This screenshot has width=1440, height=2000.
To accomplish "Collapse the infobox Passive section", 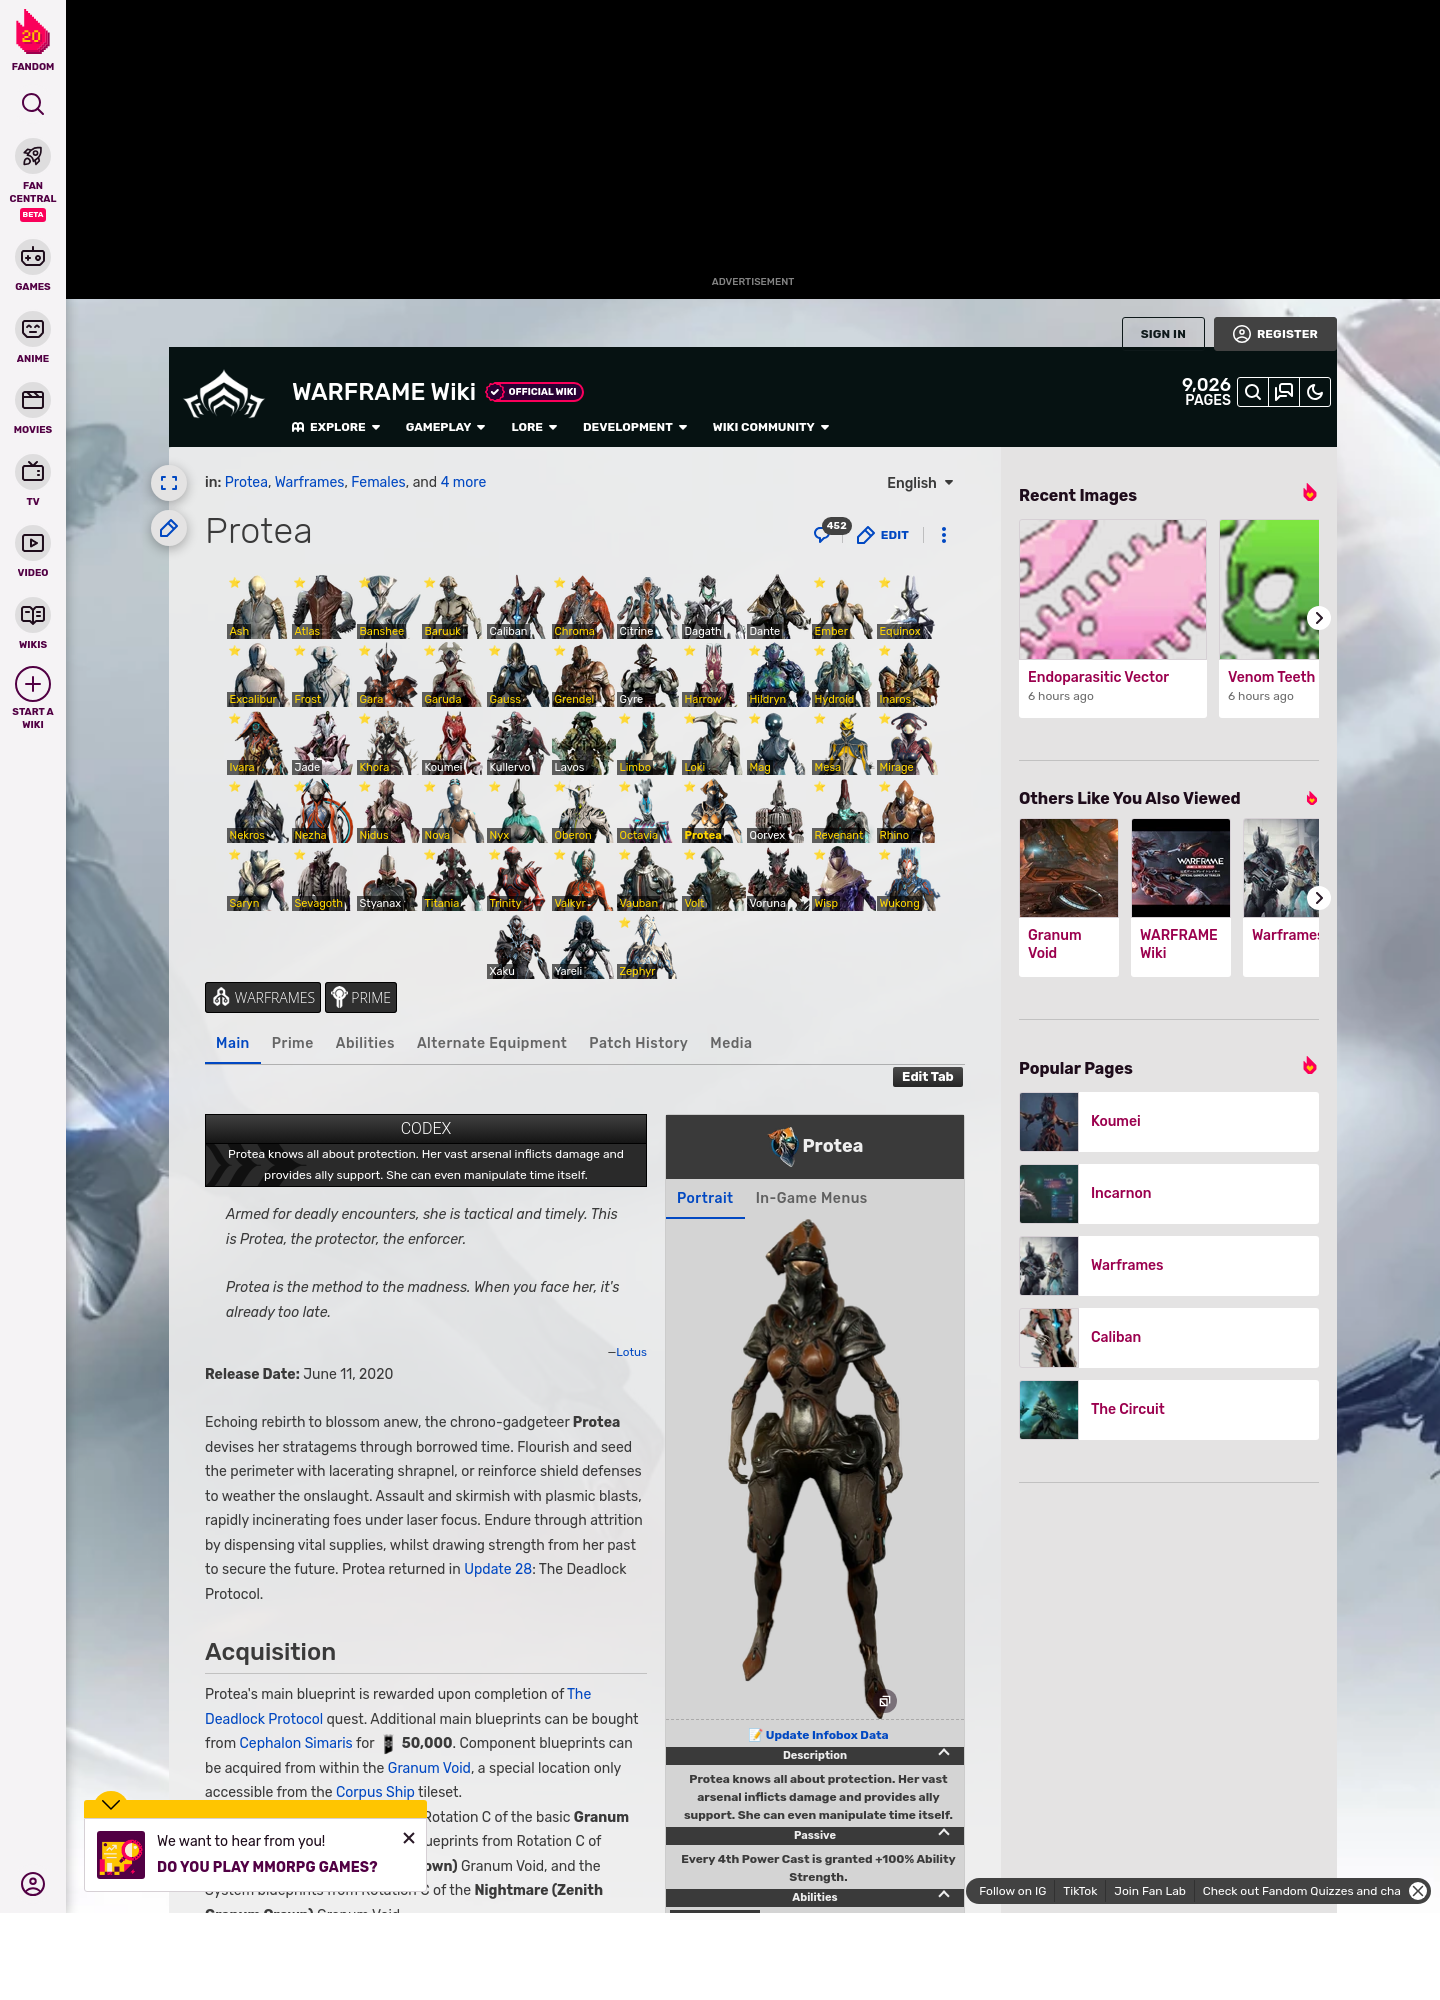I will [943, 1834].
